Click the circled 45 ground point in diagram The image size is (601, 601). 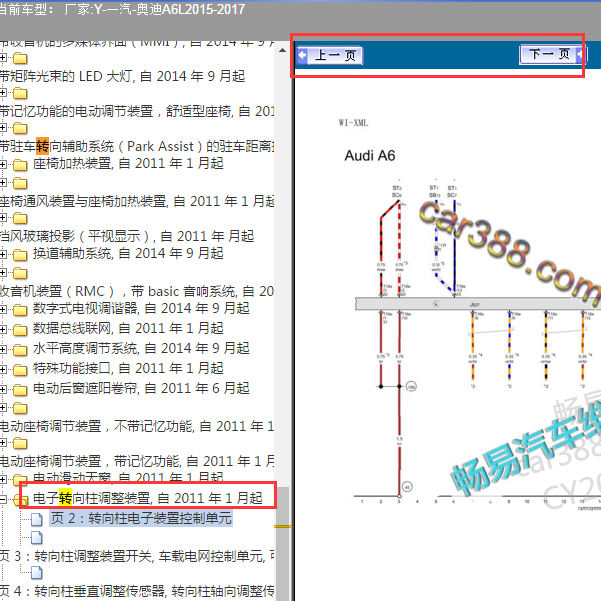[x=407, y=488]
